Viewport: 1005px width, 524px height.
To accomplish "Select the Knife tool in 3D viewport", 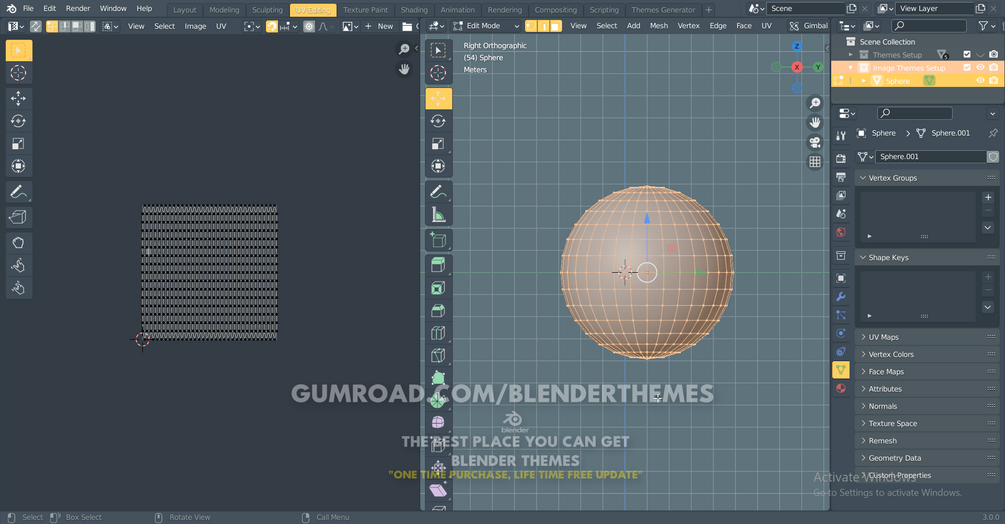I will (438, 355).
